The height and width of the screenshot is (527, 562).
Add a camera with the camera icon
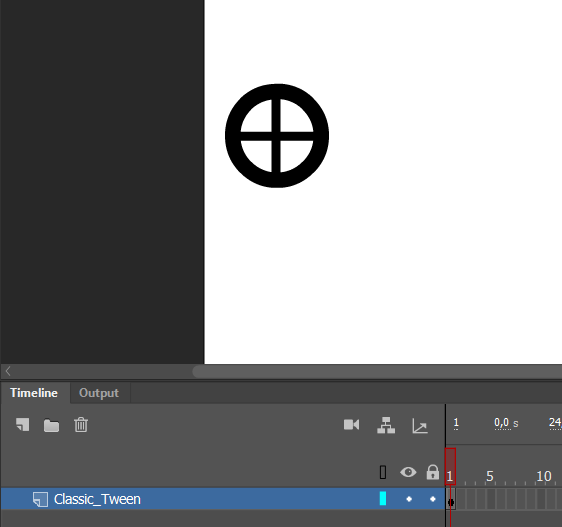click(x=351, y=425)
